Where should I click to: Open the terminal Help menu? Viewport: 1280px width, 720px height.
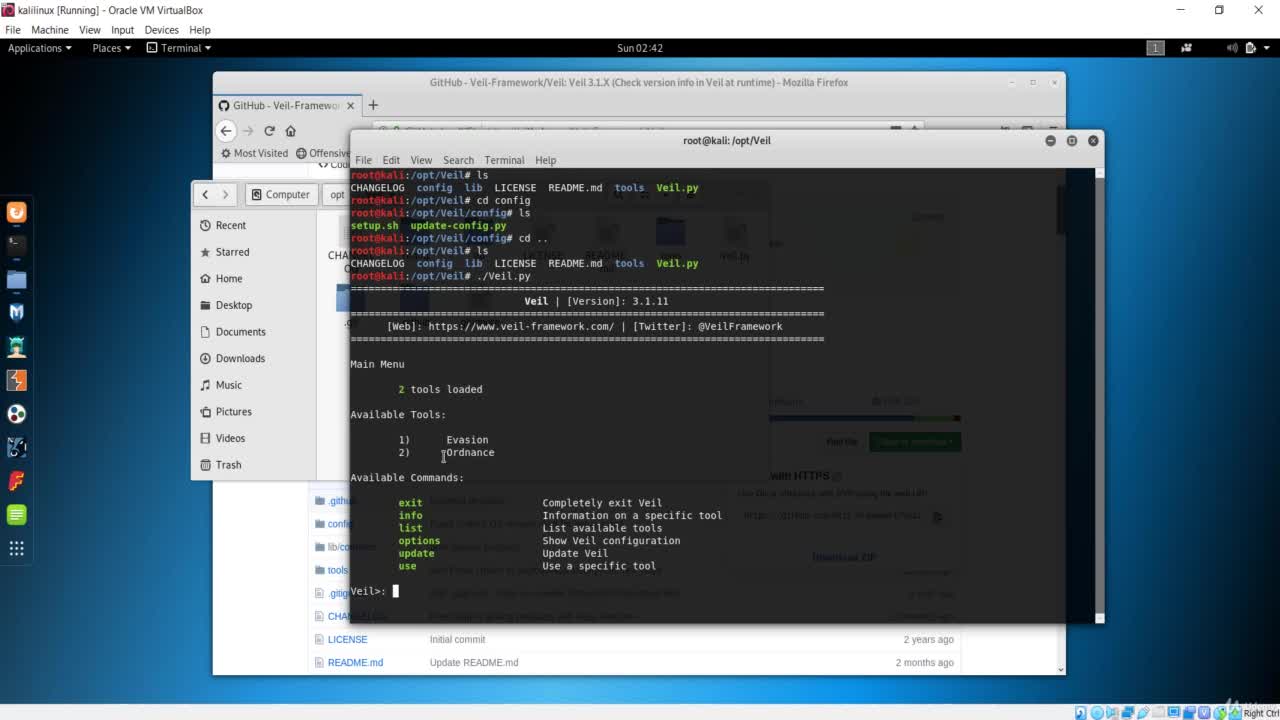tap(545, 160)
